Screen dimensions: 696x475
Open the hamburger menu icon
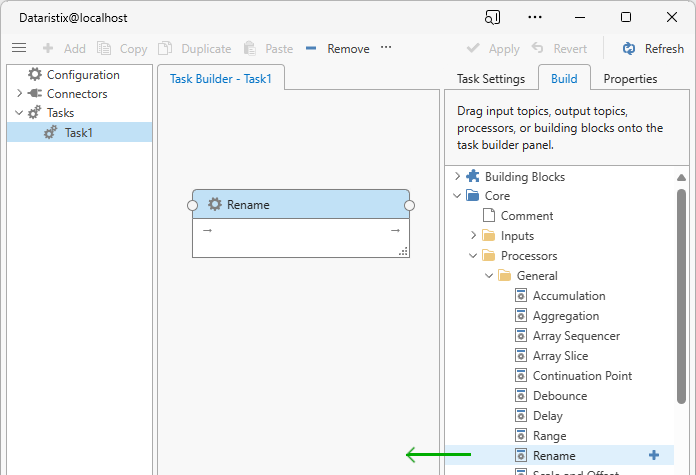tap(19, 48)
